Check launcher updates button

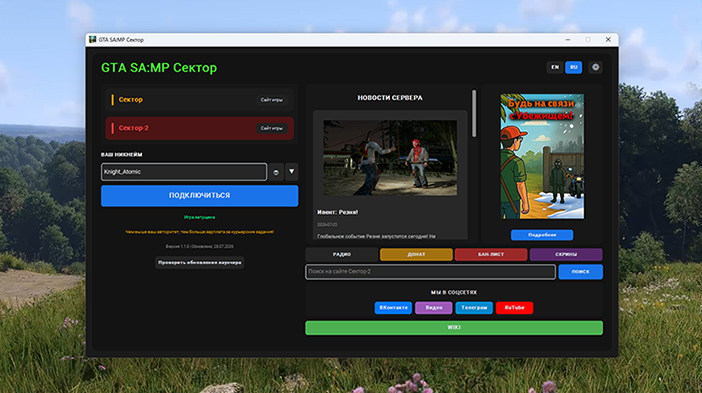[x=200, y=262]
